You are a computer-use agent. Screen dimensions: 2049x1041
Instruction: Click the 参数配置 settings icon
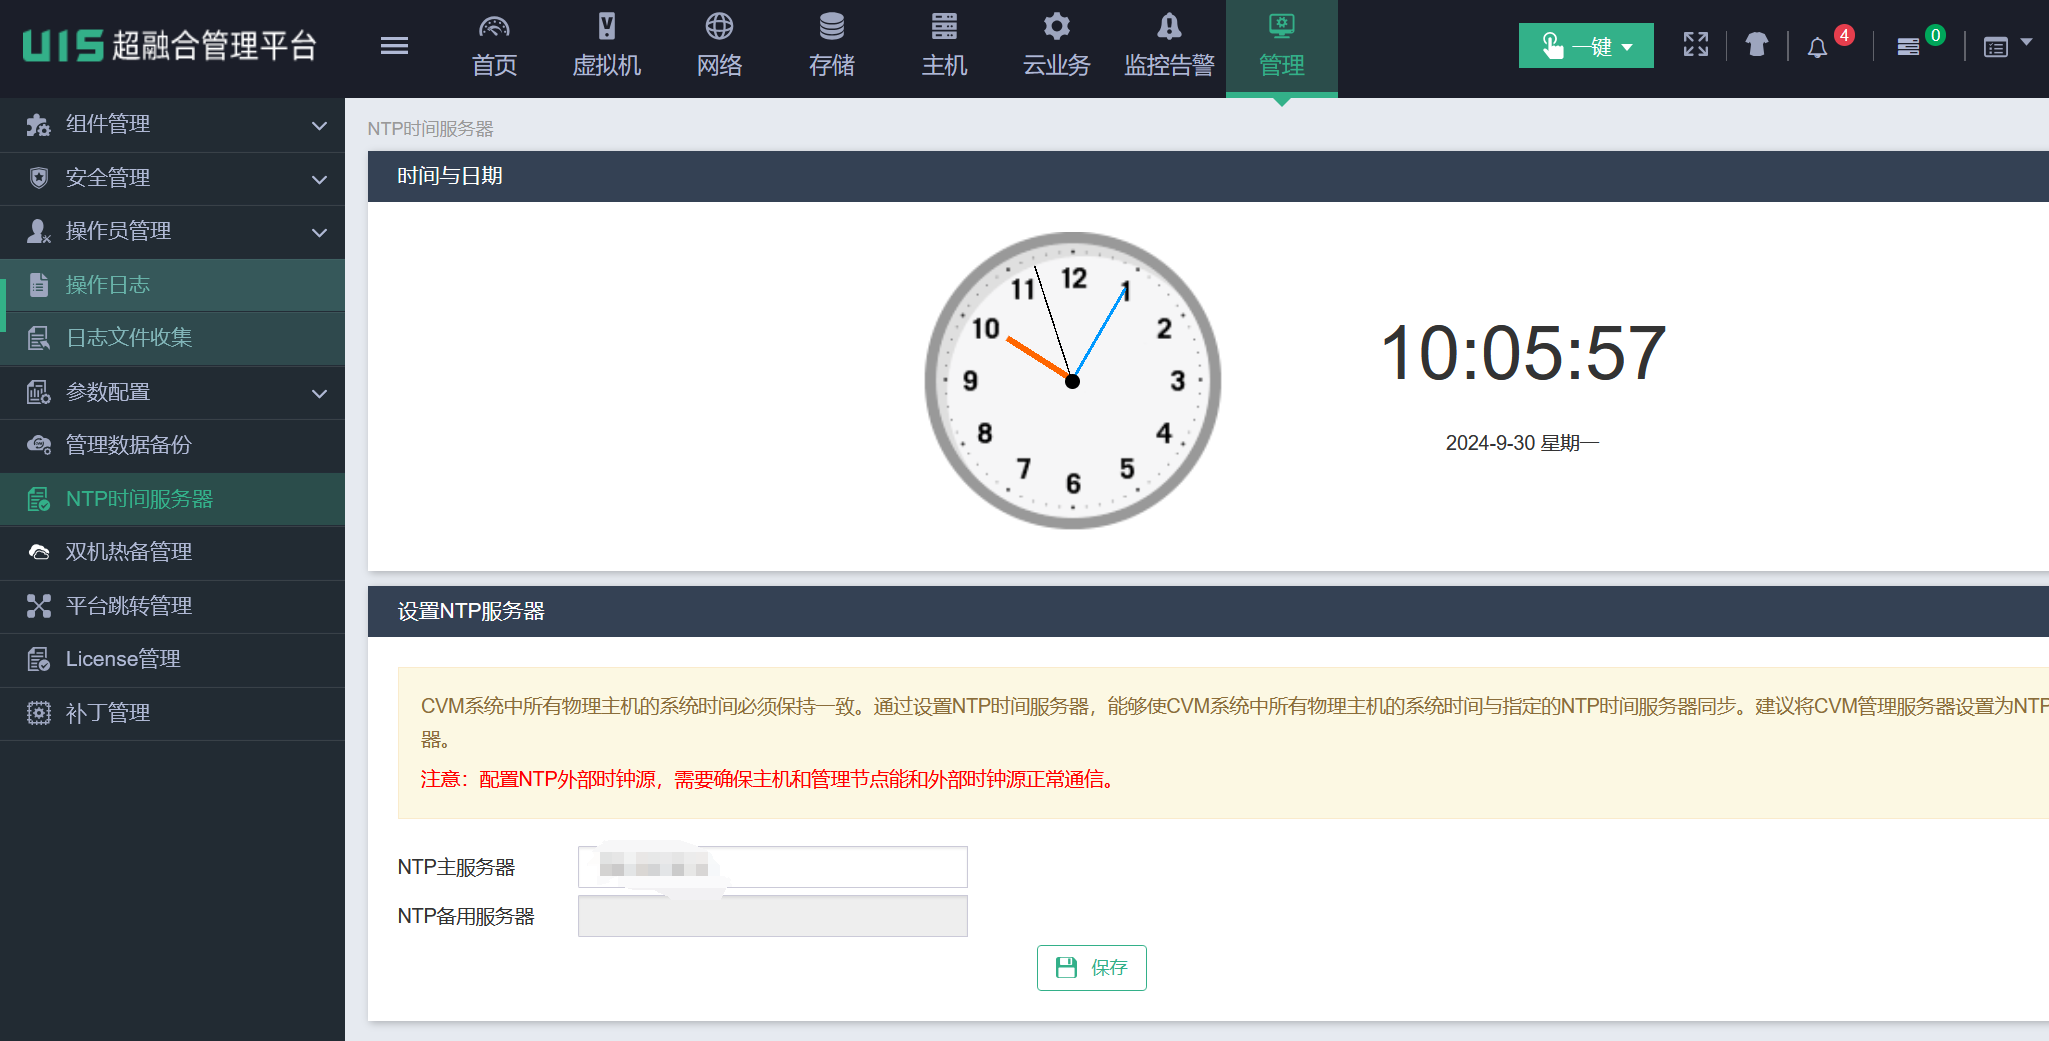38,392
